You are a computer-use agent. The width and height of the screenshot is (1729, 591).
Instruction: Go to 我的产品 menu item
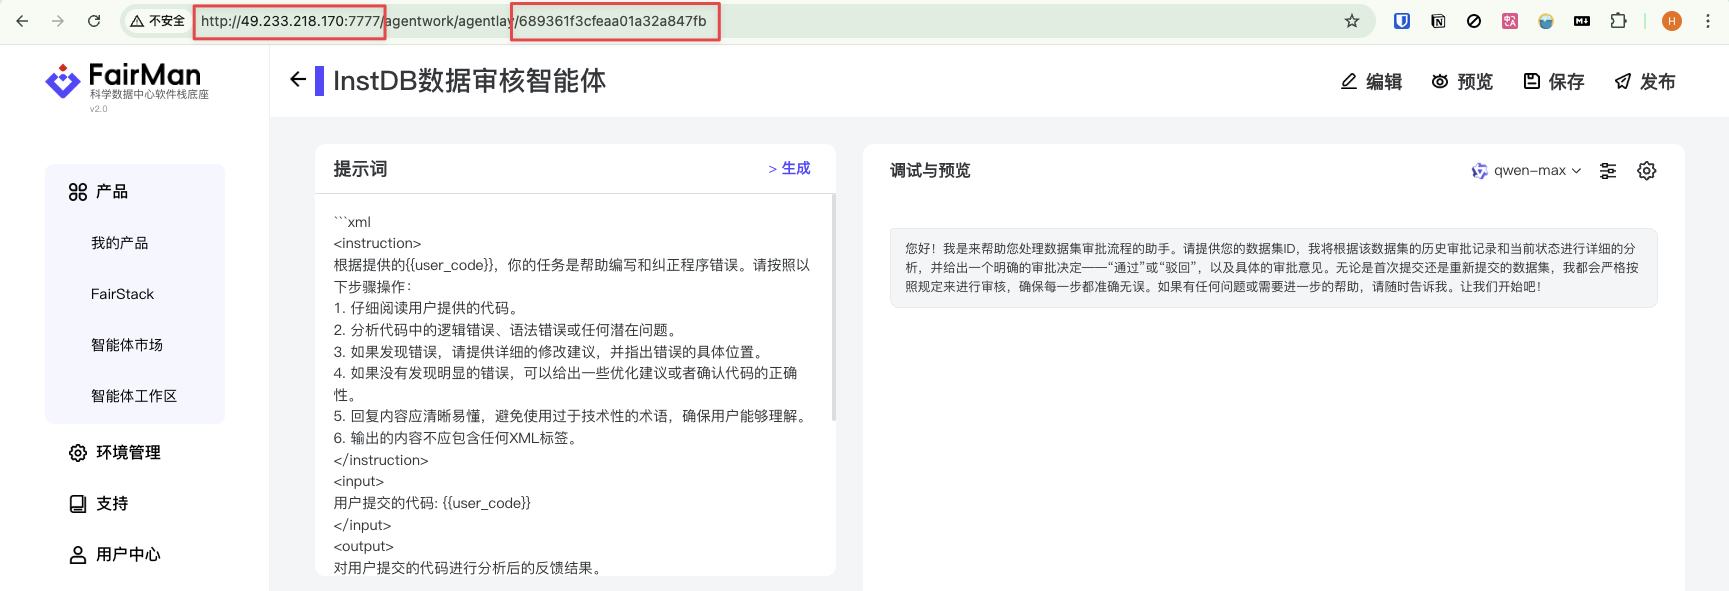119,243
